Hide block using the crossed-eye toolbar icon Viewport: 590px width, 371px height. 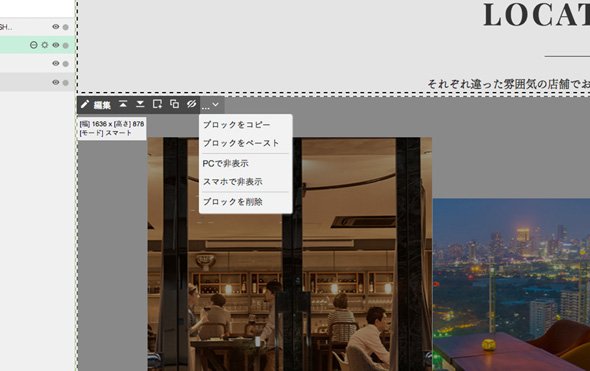pyautogui.click(x=192, y=104)
